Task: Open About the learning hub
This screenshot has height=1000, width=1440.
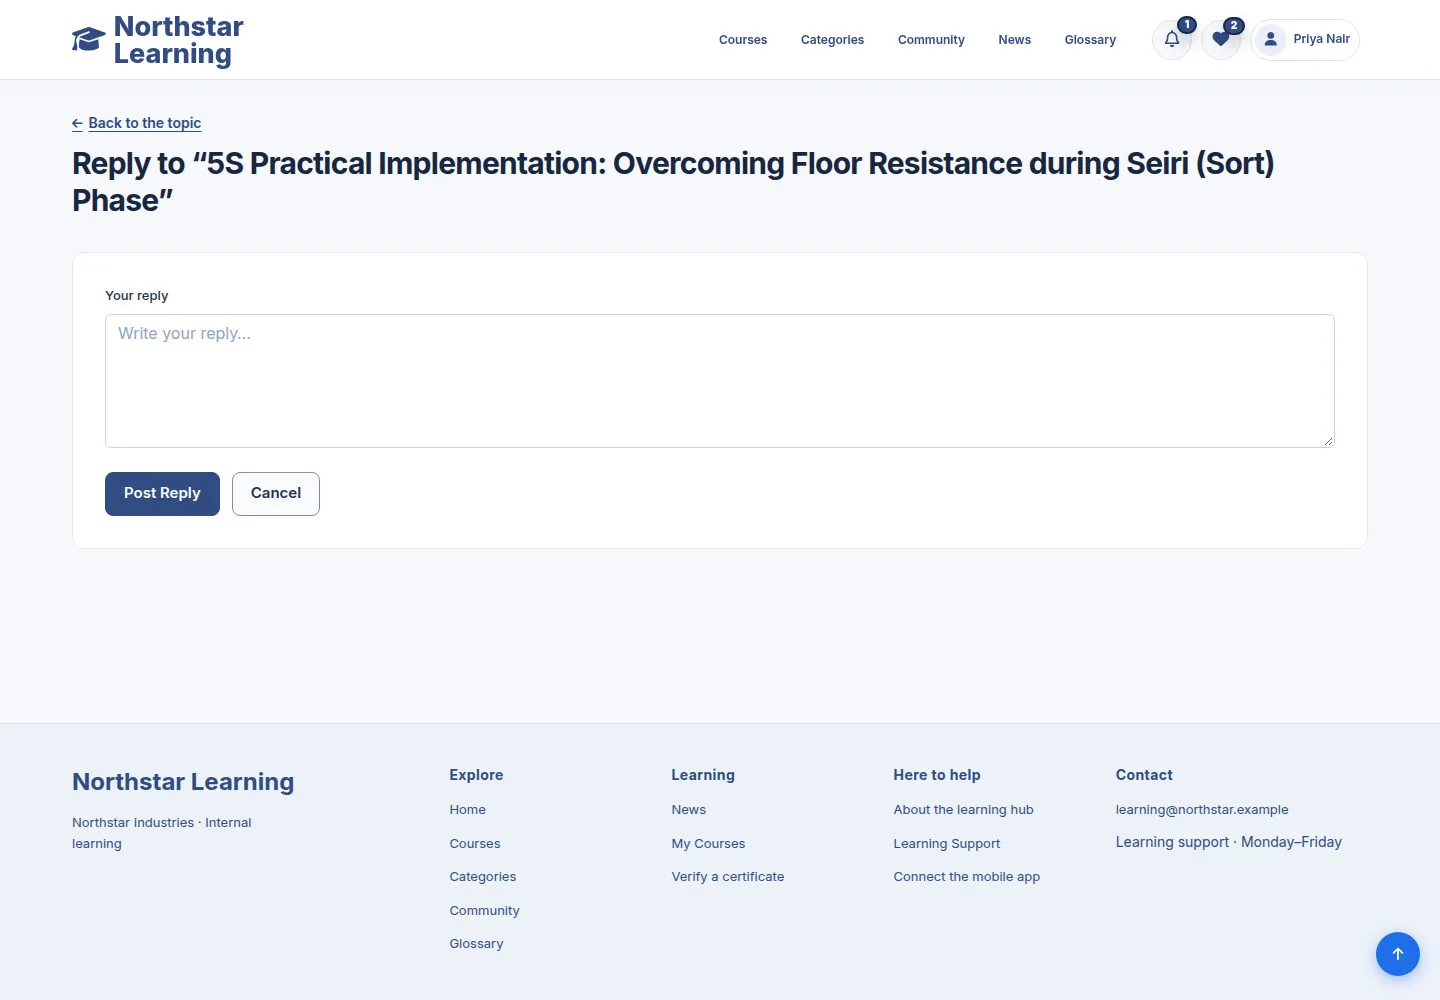Action: click(x=964, y=810)
